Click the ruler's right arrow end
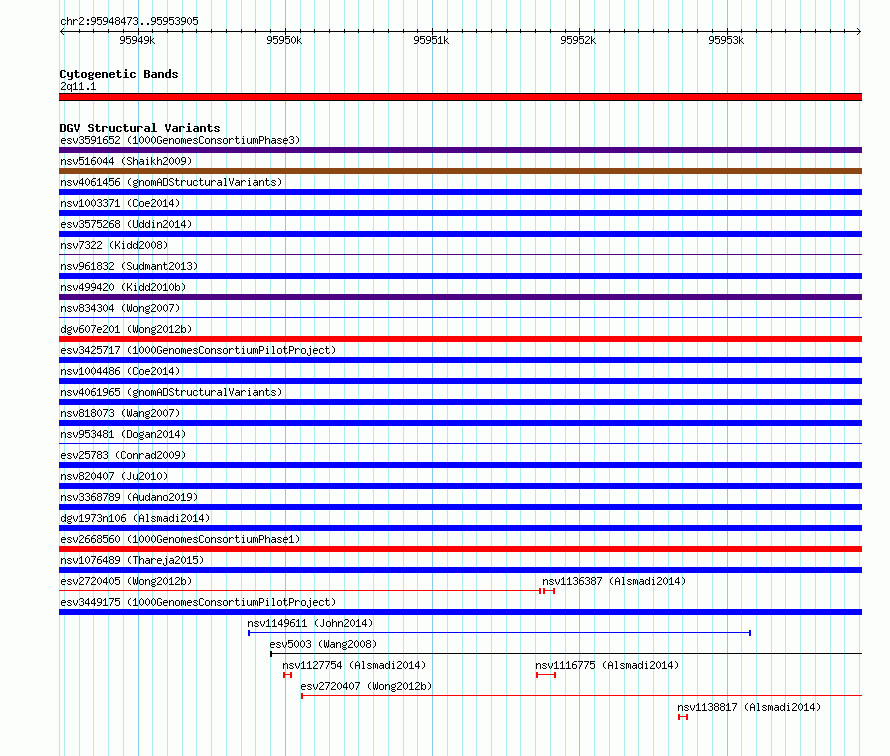 tap(859, 31)
